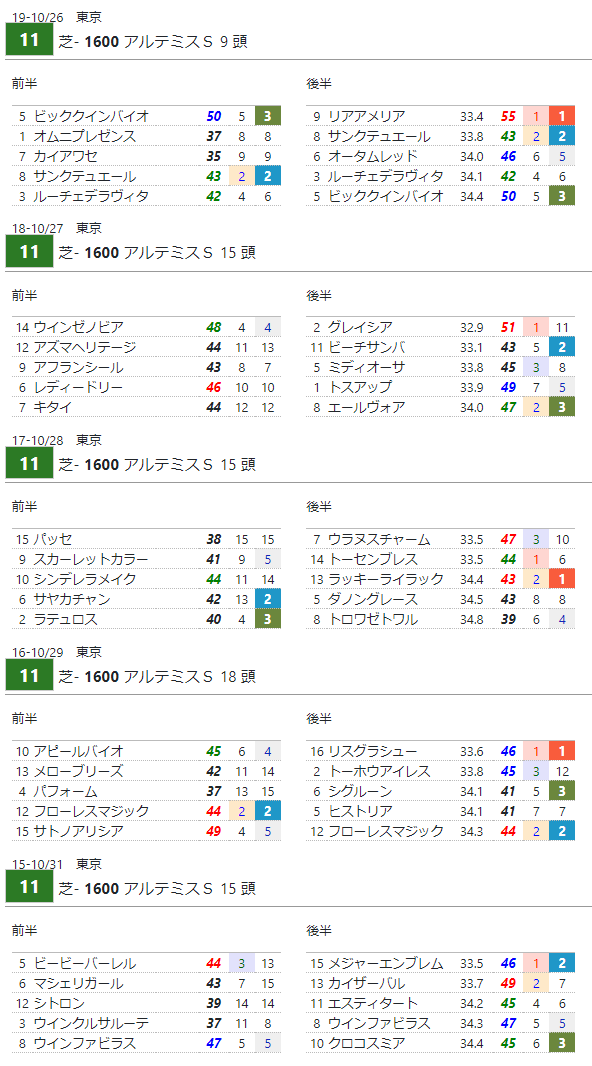
Task: Click the green 11 badge for 16-10/29 race
Action: [x=29, y=676]
